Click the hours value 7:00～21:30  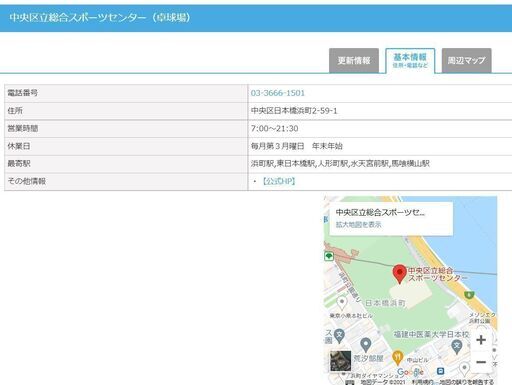[274, 128]
